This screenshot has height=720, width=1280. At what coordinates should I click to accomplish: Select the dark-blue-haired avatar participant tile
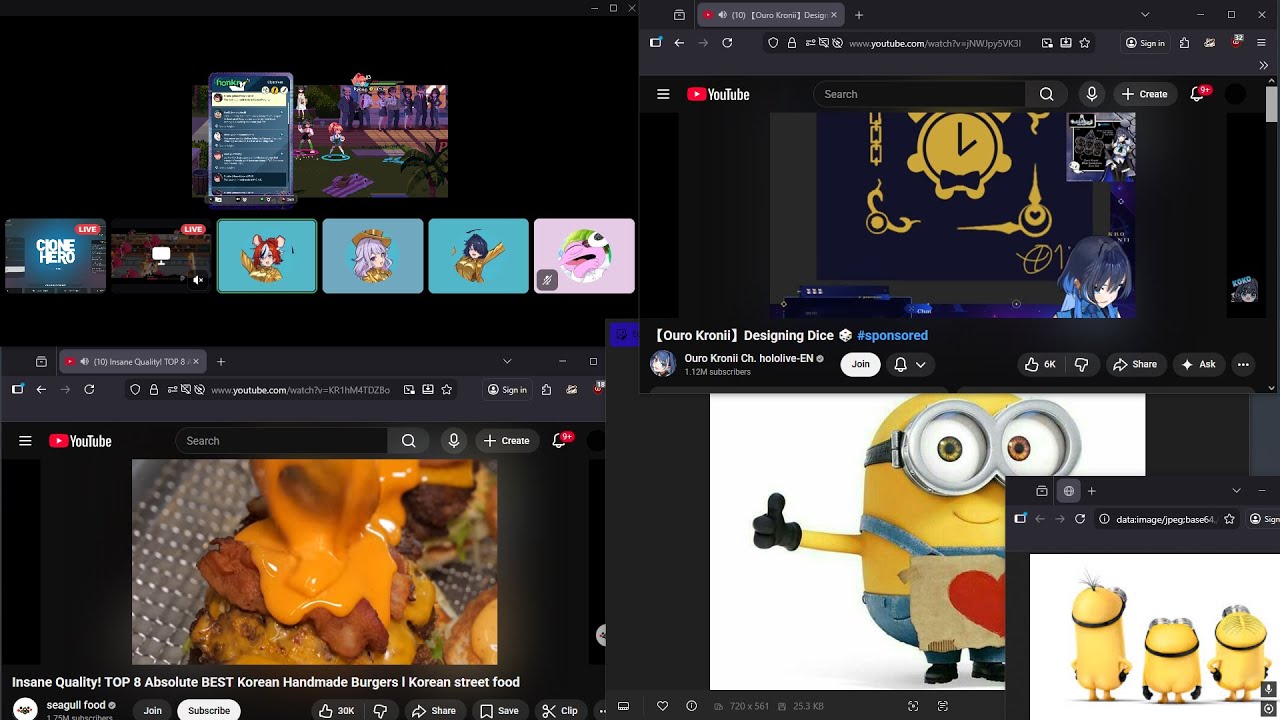pyautogui.click(x=478, y=256)
